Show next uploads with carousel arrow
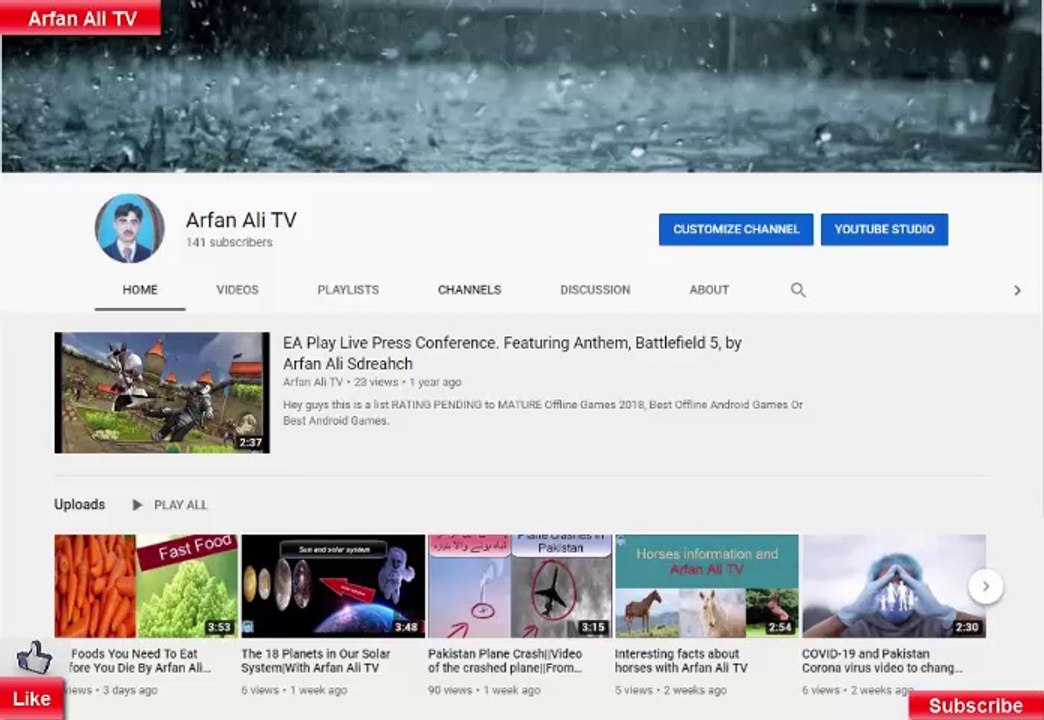 click(985, 586)
